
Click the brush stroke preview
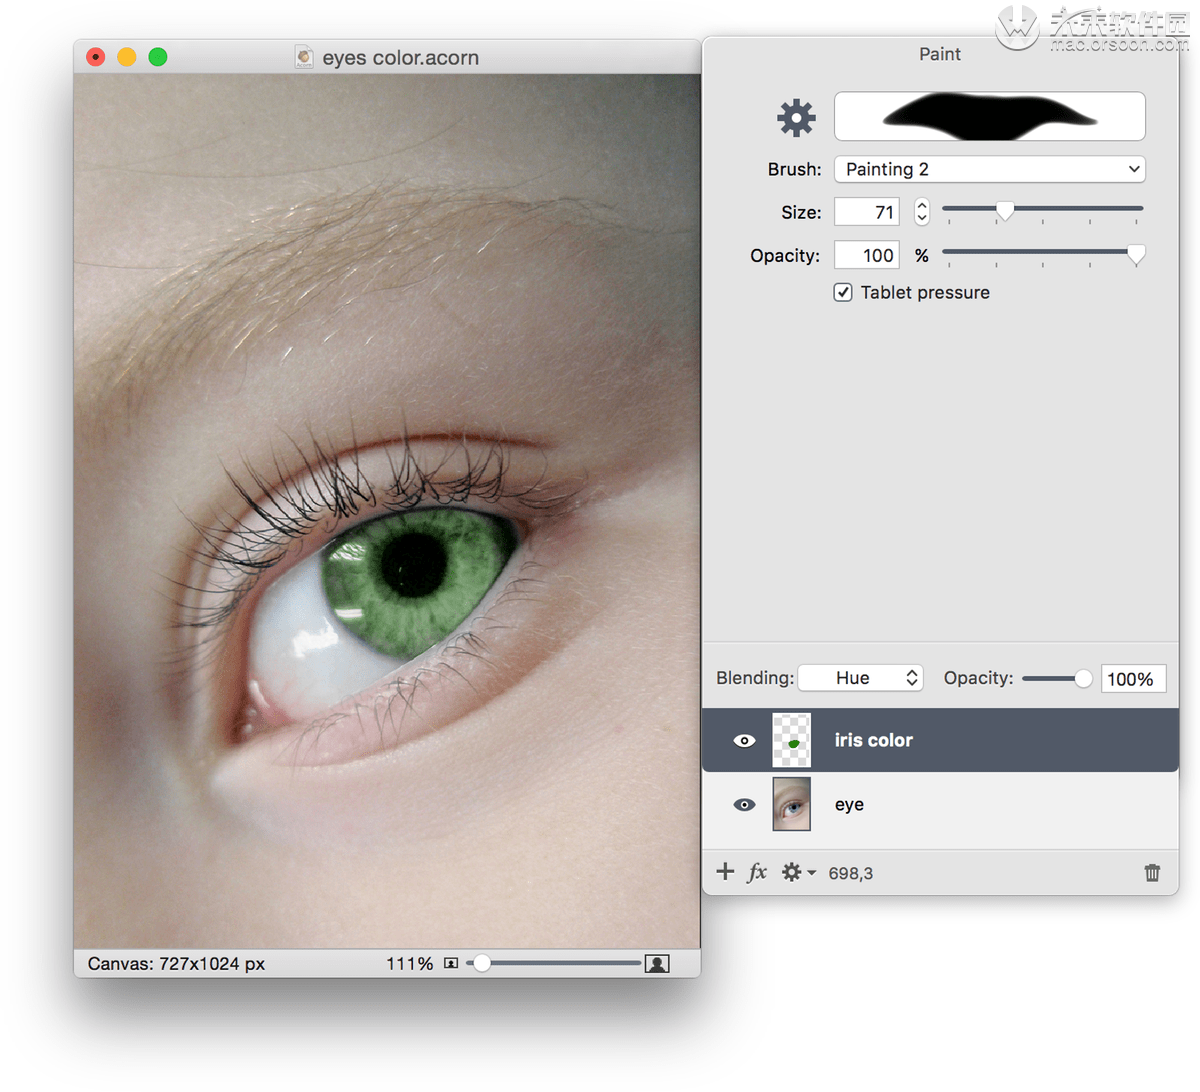coord(989,117)
